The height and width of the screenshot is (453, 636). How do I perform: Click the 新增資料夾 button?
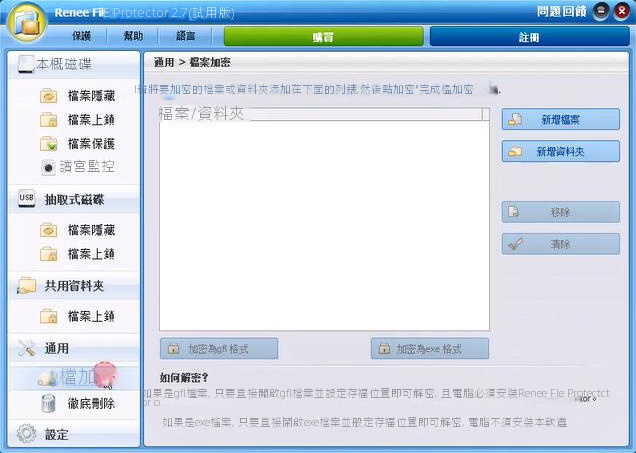click(x=561, y=151)
